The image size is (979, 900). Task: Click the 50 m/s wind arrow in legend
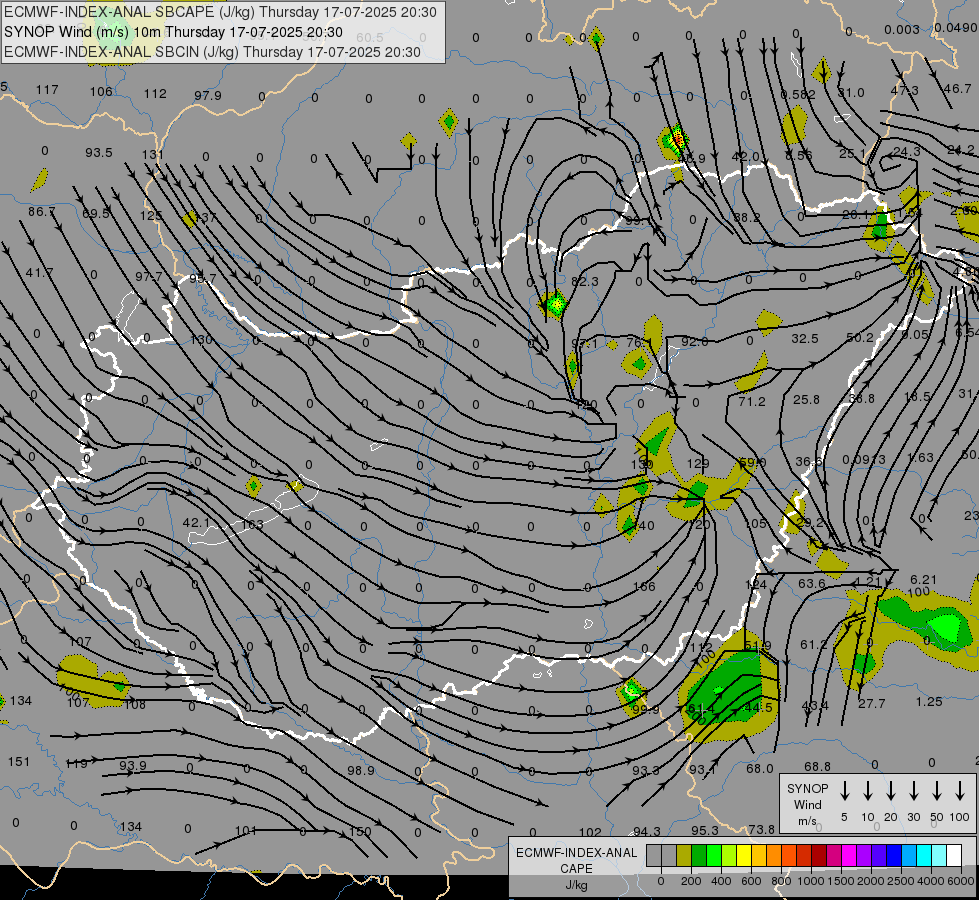(x=937, y=791)
